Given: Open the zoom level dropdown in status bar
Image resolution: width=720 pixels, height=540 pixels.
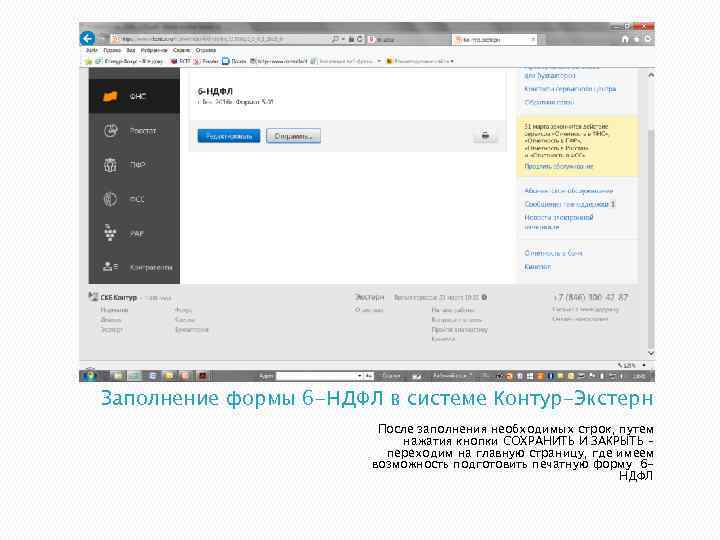Looking at the screenshot, I should 644,366.
